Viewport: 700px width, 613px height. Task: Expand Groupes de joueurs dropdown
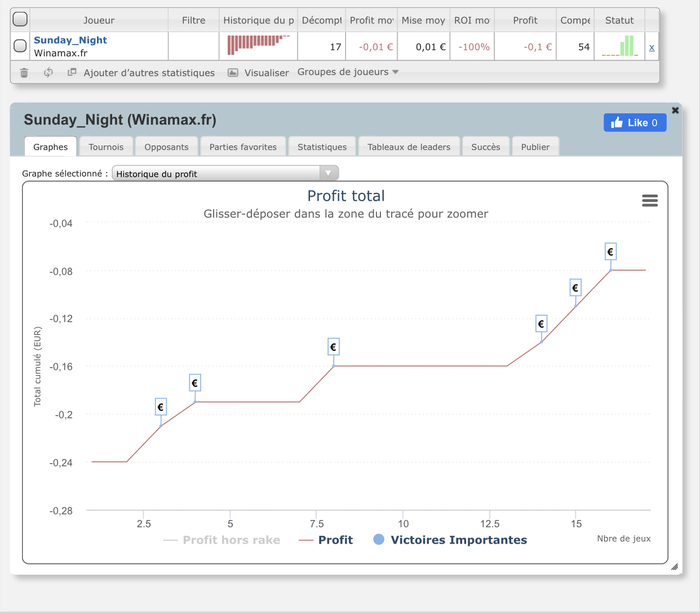tap(348, 72)
